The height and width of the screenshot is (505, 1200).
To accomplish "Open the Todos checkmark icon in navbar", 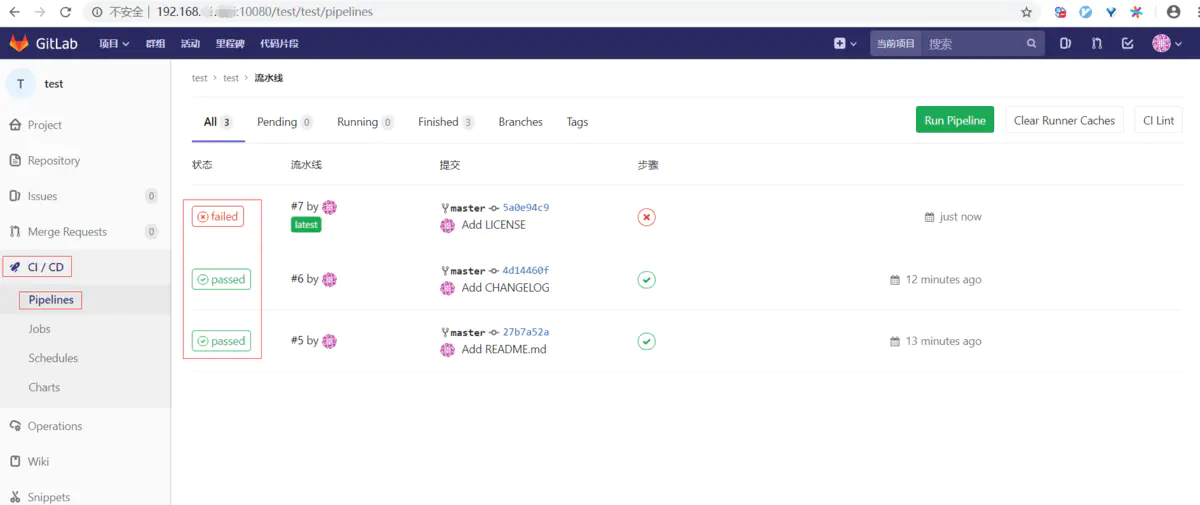I will (x=1128, y=44).
